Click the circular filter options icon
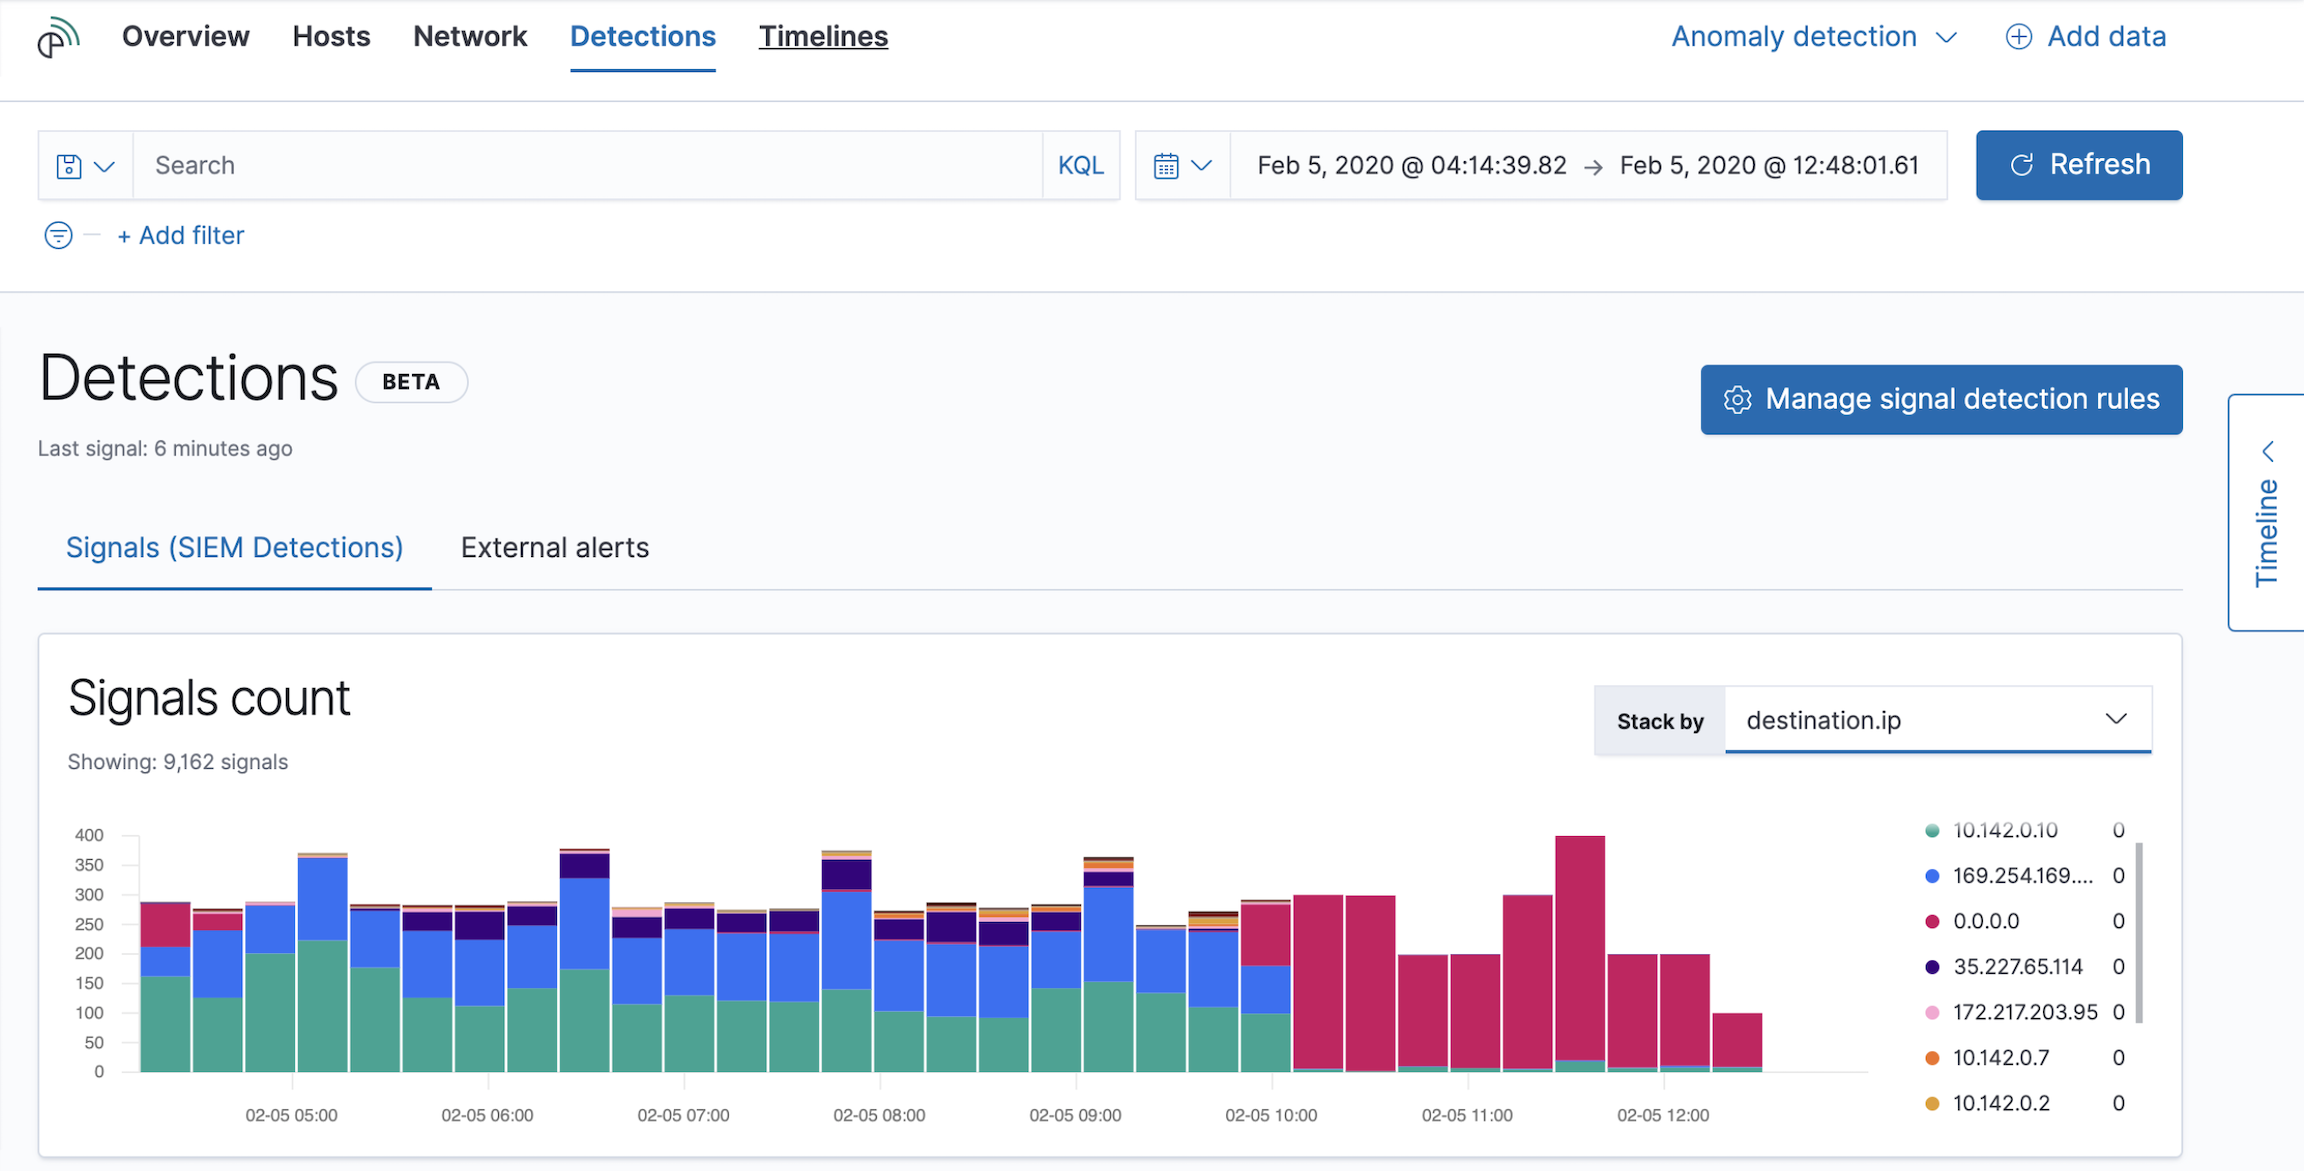 [x=58, y=236]
